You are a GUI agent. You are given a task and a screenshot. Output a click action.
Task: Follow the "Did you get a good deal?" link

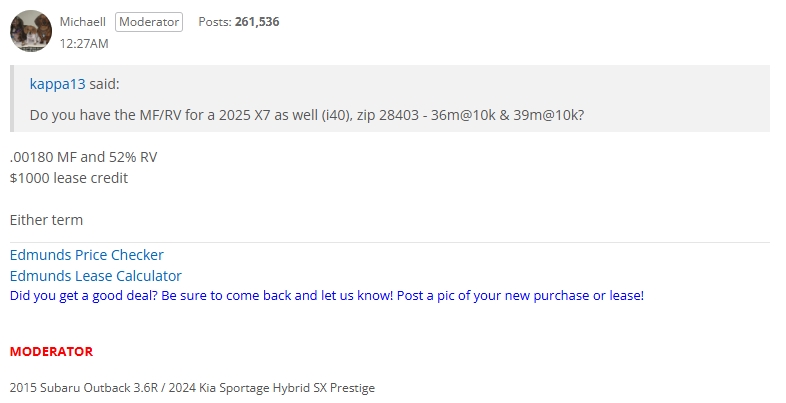point(84,296)
